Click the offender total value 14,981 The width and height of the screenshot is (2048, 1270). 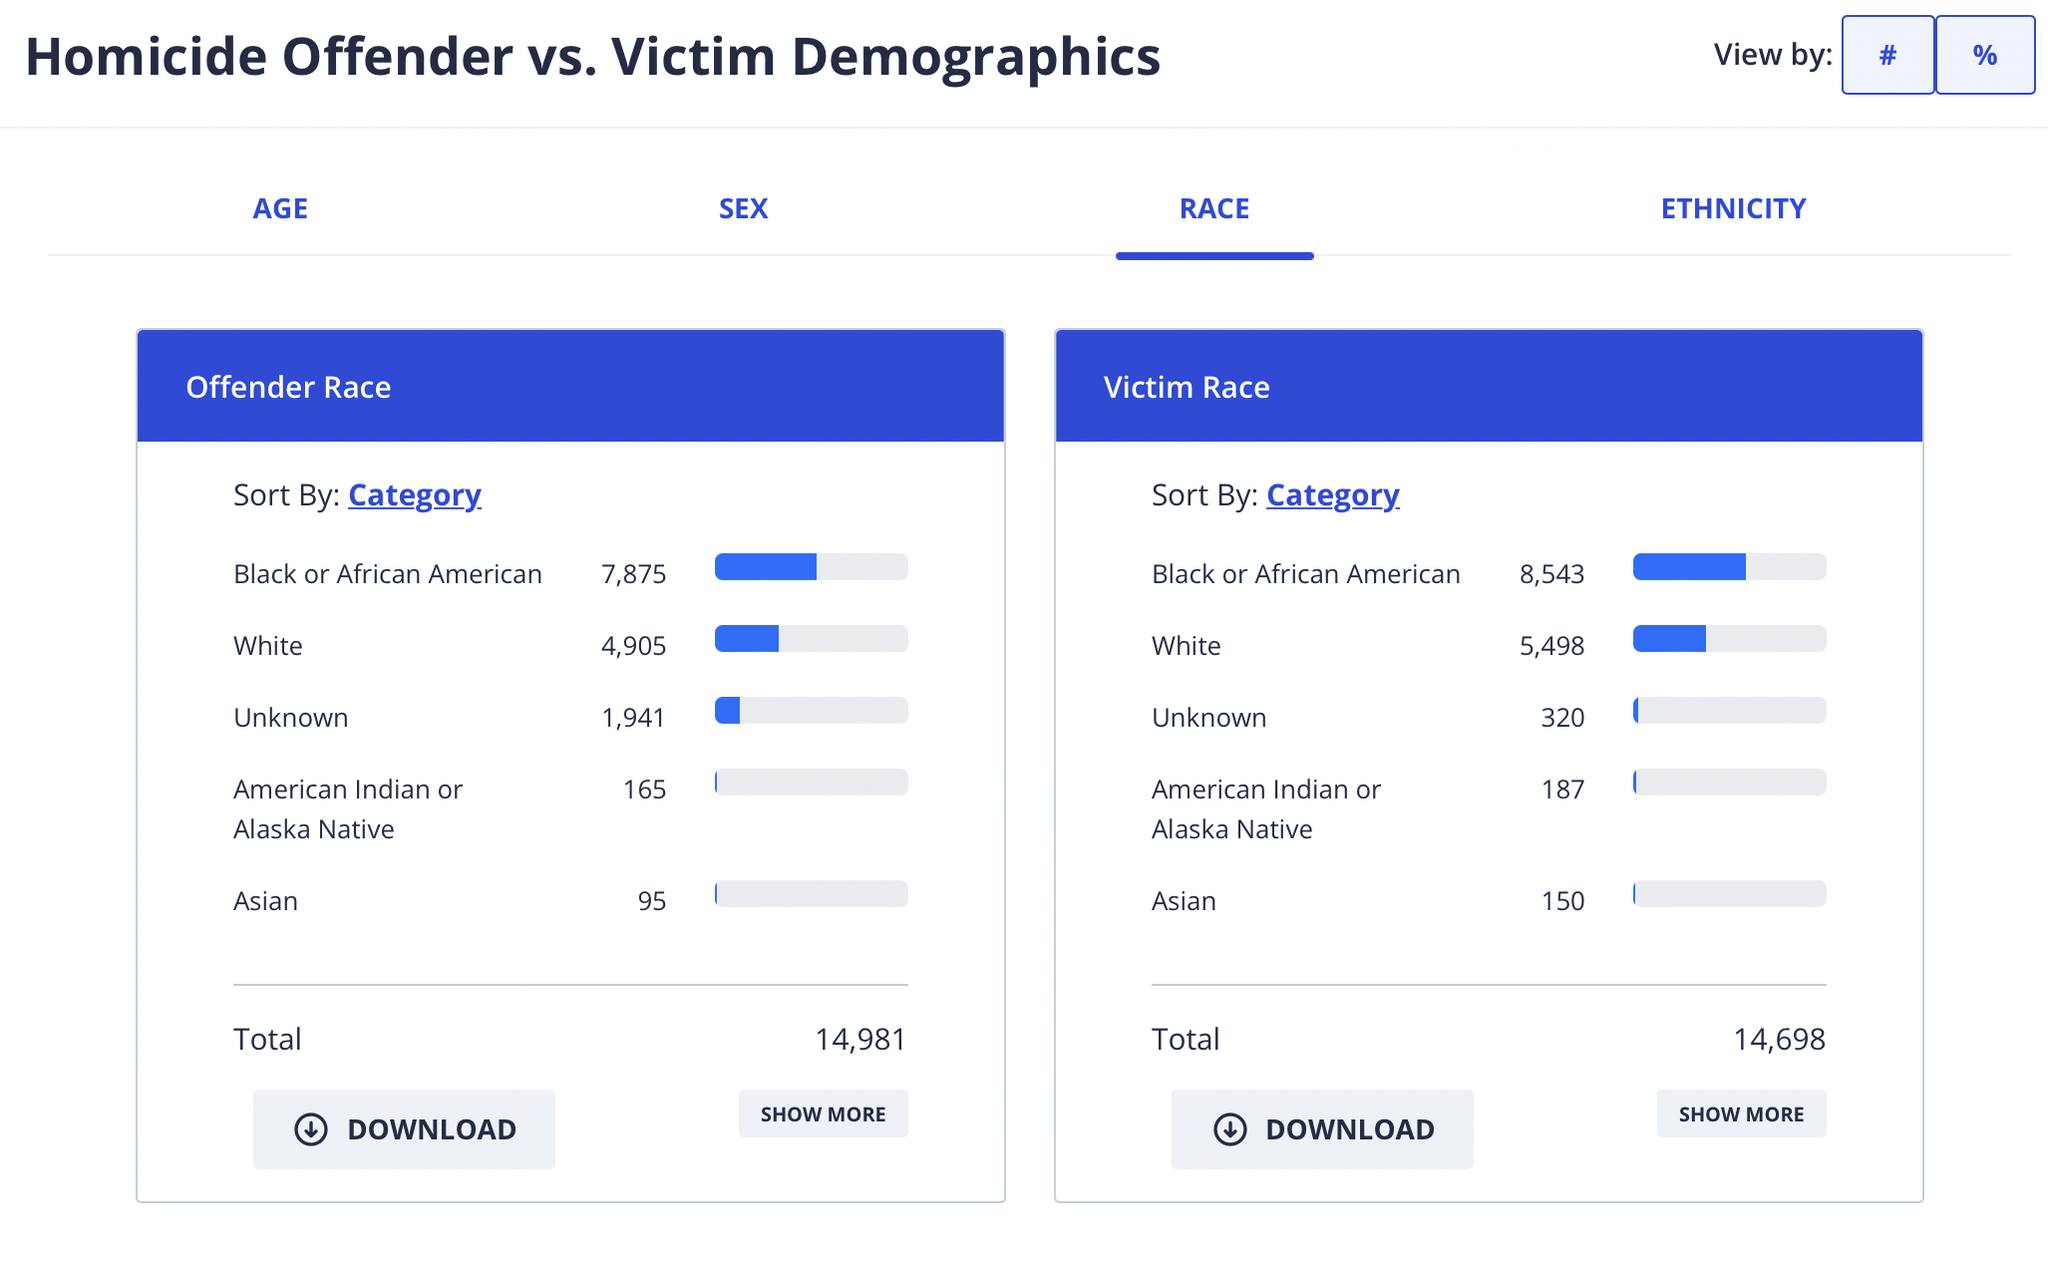tap(860, 1039)
